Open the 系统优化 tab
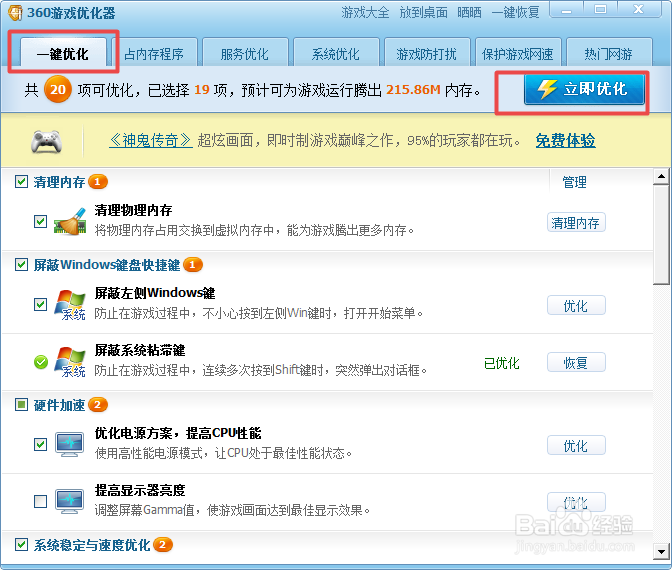 coord(336,53)
